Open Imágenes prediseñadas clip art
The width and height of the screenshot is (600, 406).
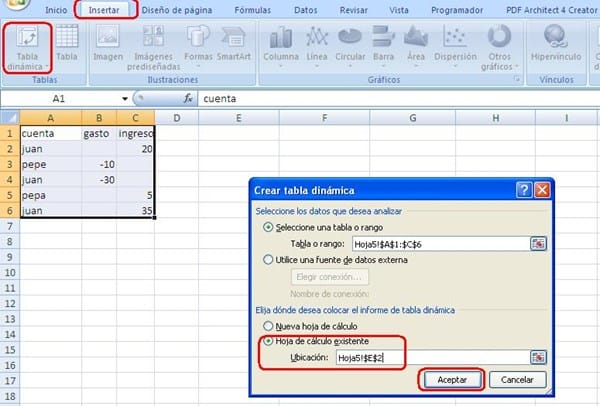click(x=153, y=48)
